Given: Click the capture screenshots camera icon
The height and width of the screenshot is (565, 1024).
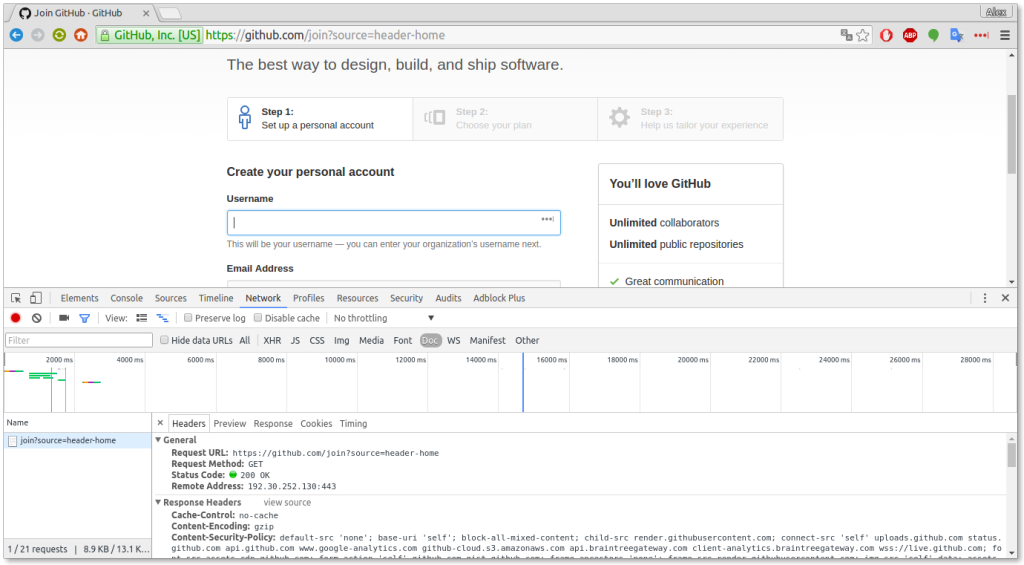Looking at the screenshot, I should pyautogui.click(x=63, y=318).
